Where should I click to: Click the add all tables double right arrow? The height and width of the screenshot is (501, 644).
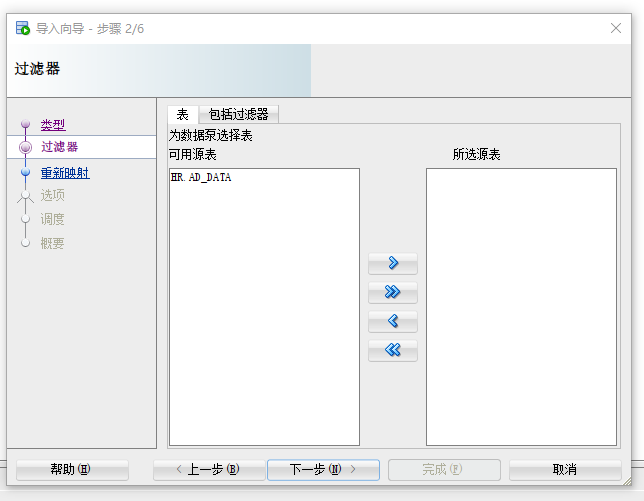tap(393, 293)
